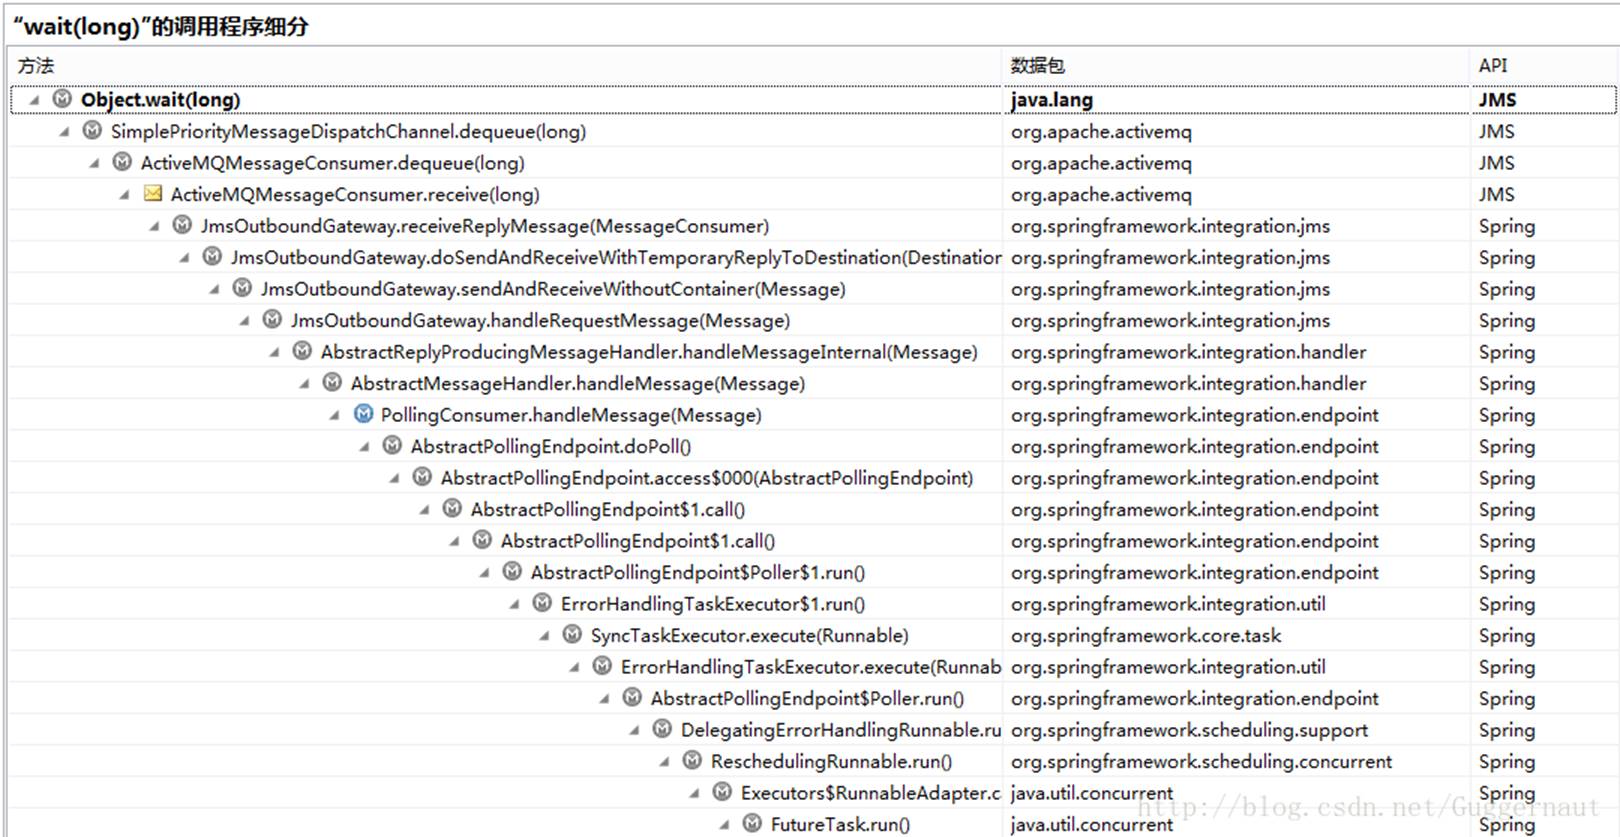Collapse SyncTaskExecutor.execute node arrow
1620x837 pixels.
point(545,635)
